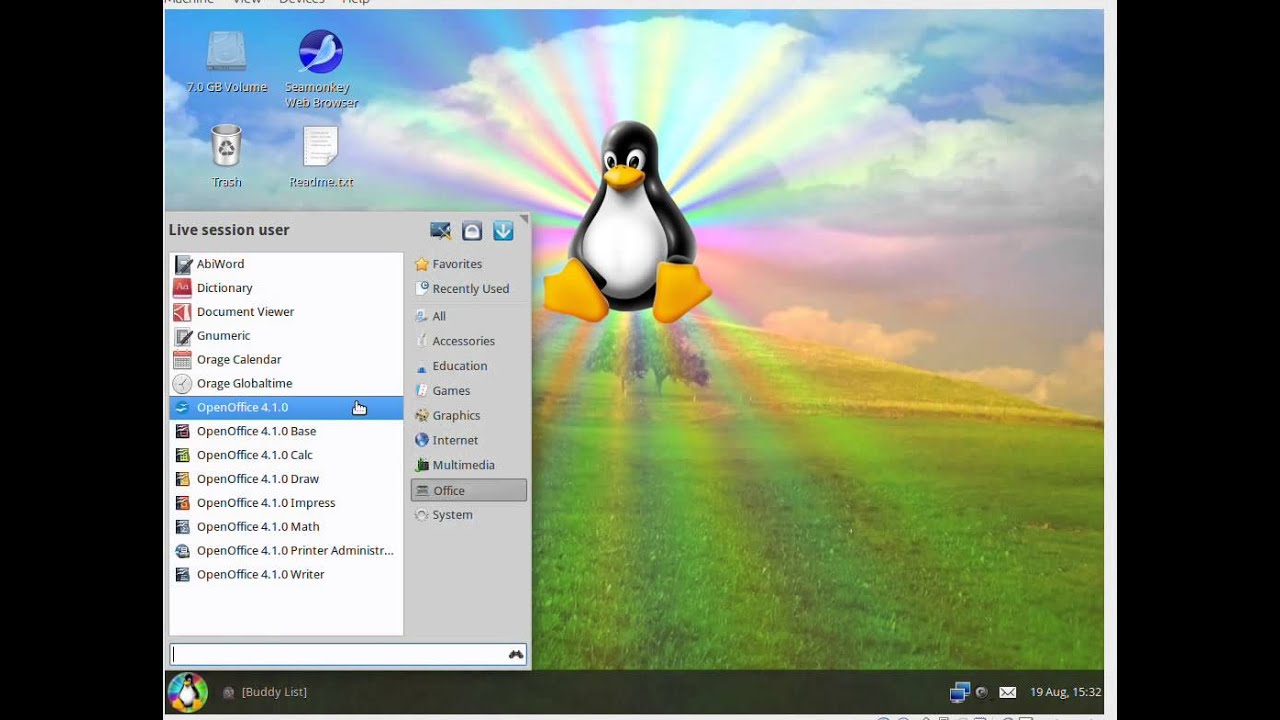Click the application menu search field

click(x=348, y=654)
